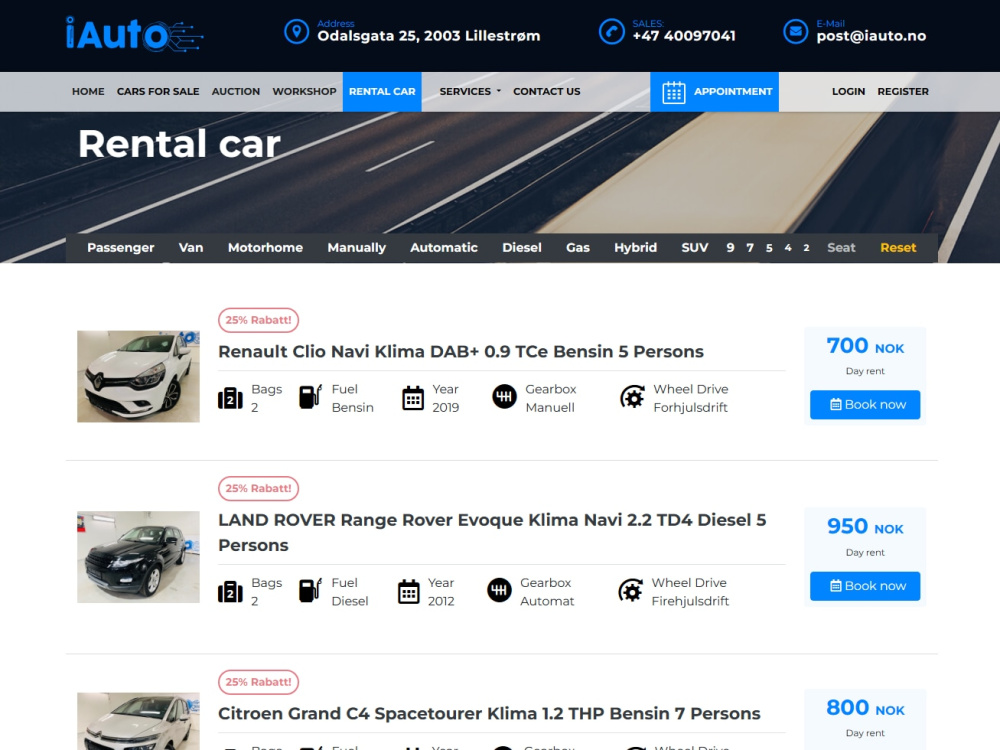Reset the rental filters

(x=898, y=247)
